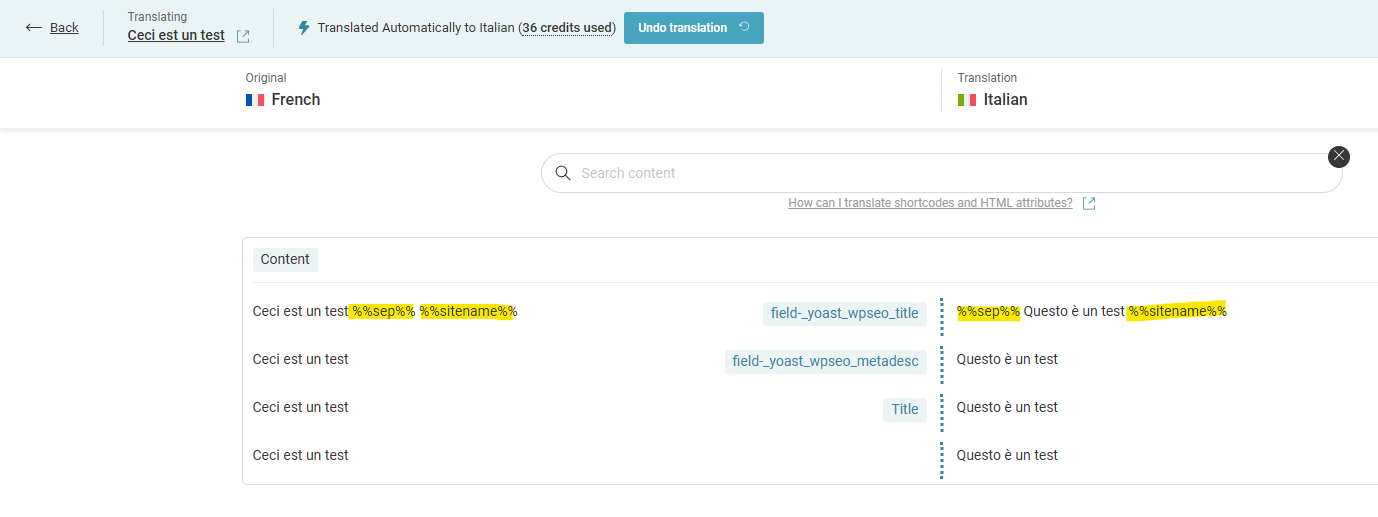
Task: Open external link icon beside post title
Action: point(243,36)
